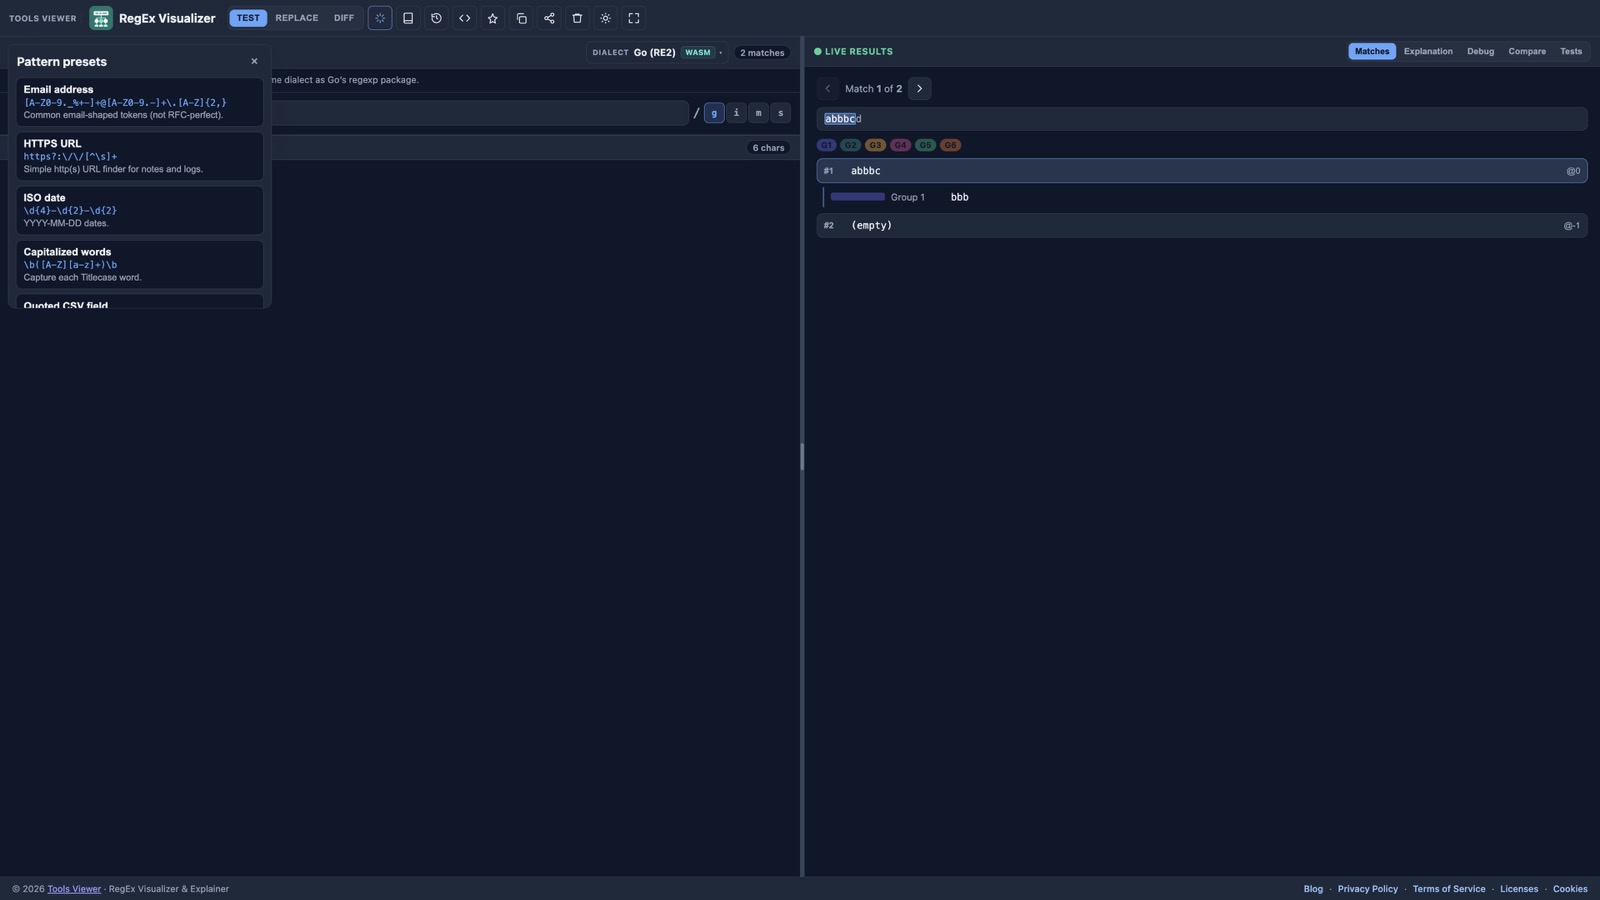Open the Explanation results tab
This screenshot has width=1600, height=900.
(x=1428, y=51)
